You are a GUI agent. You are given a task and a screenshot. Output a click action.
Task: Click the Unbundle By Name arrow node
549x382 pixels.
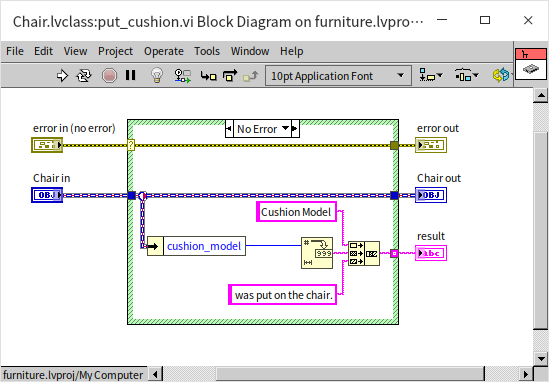click(x=155, y=246)
